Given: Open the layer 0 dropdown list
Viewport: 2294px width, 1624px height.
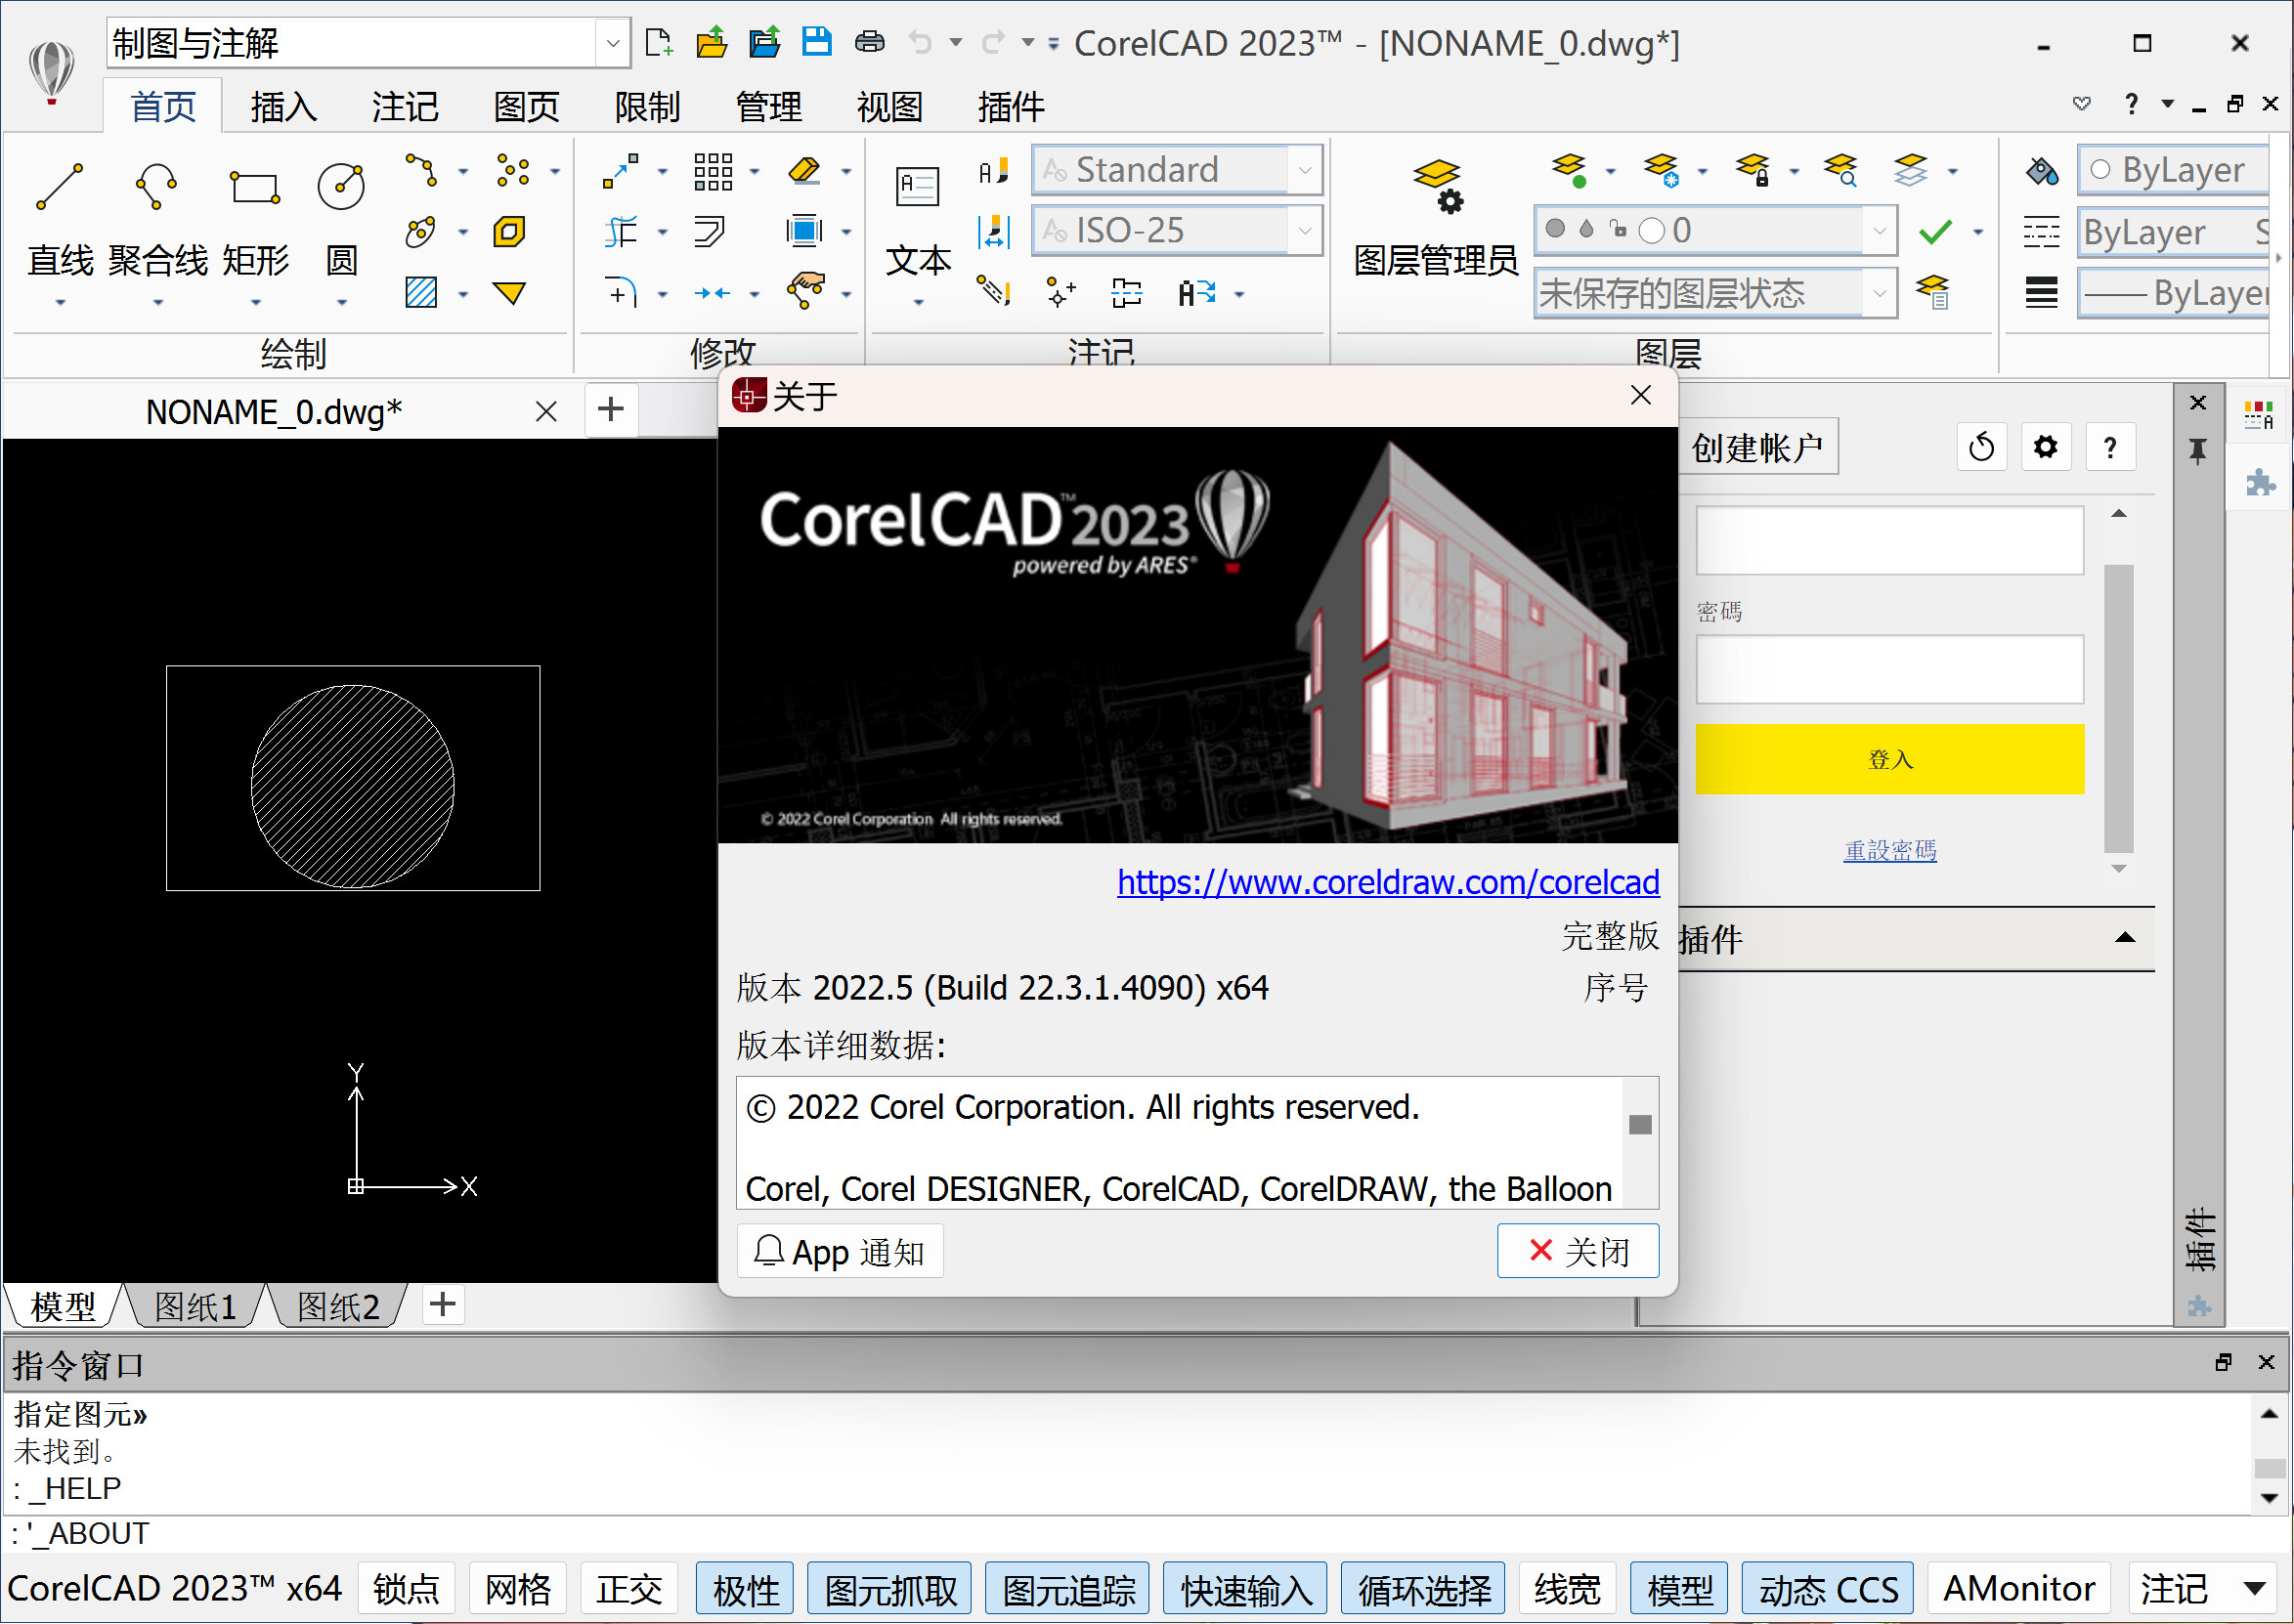Looking at the screenshot, I should point(1879,231).
